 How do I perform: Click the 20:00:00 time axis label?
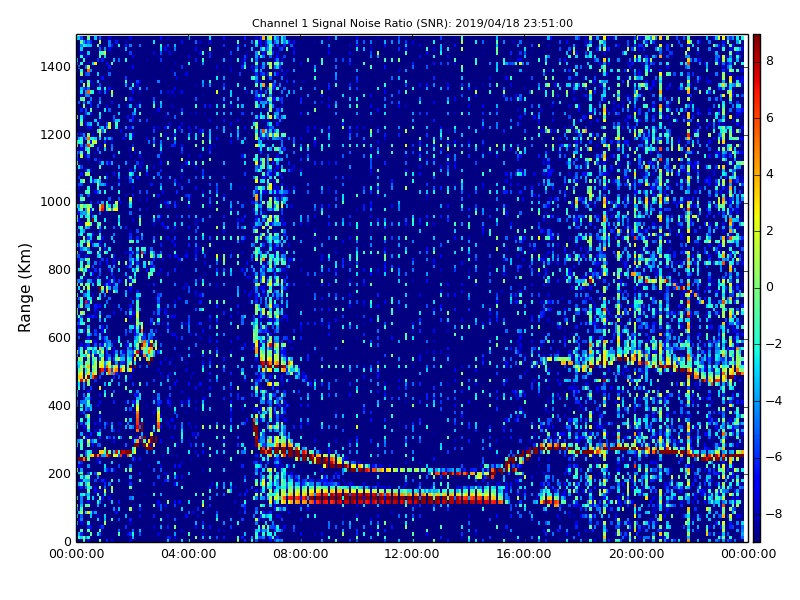[636, 554]
